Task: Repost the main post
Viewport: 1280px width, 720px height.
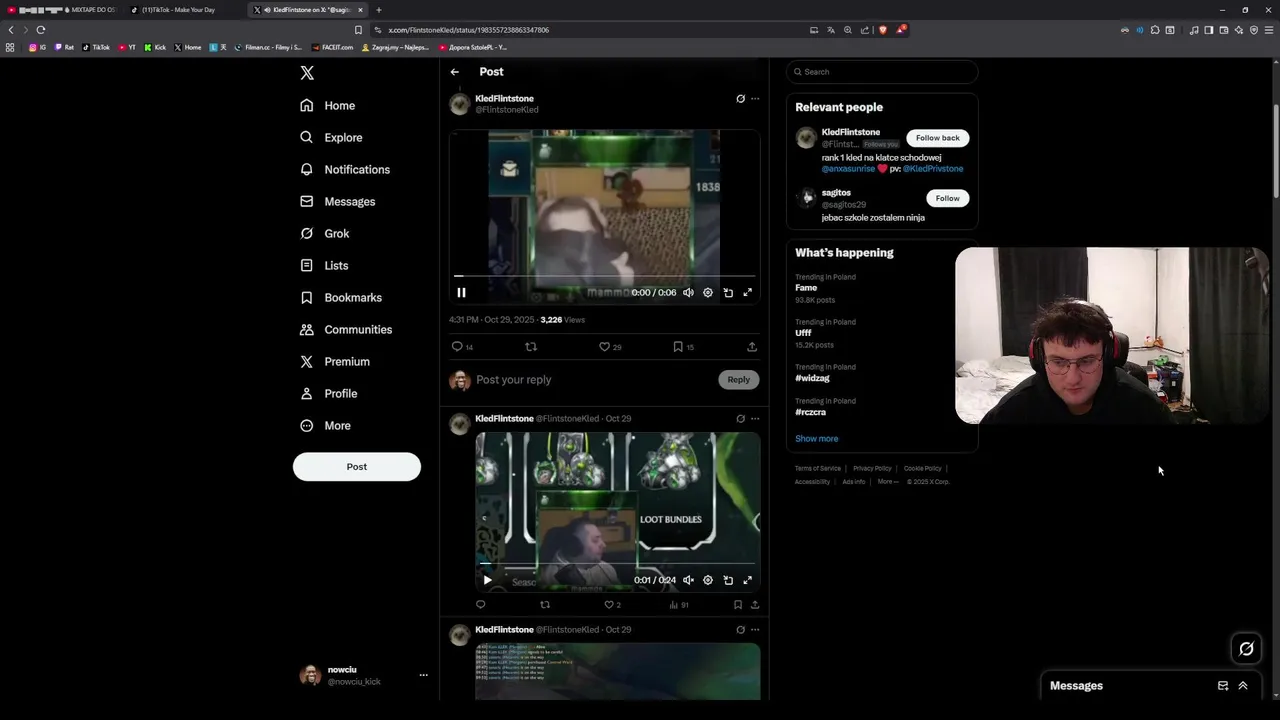Action: coord(531,347)
